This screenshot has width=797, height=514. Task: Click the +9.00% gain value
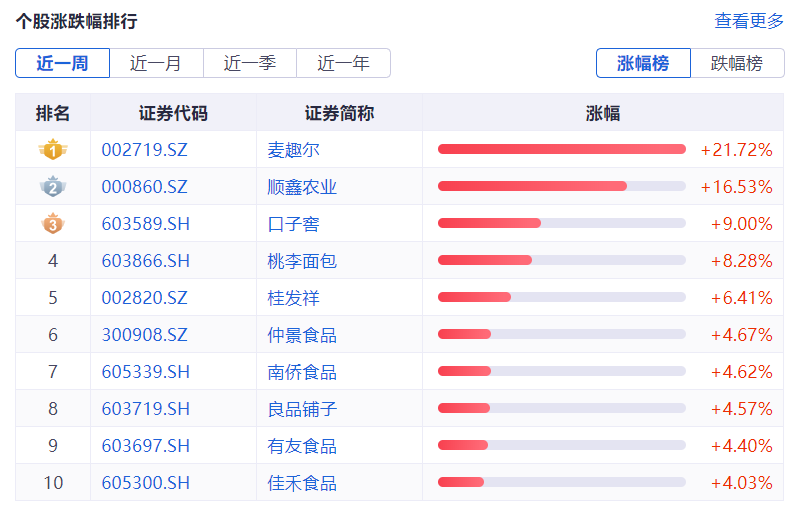[742, 224]
